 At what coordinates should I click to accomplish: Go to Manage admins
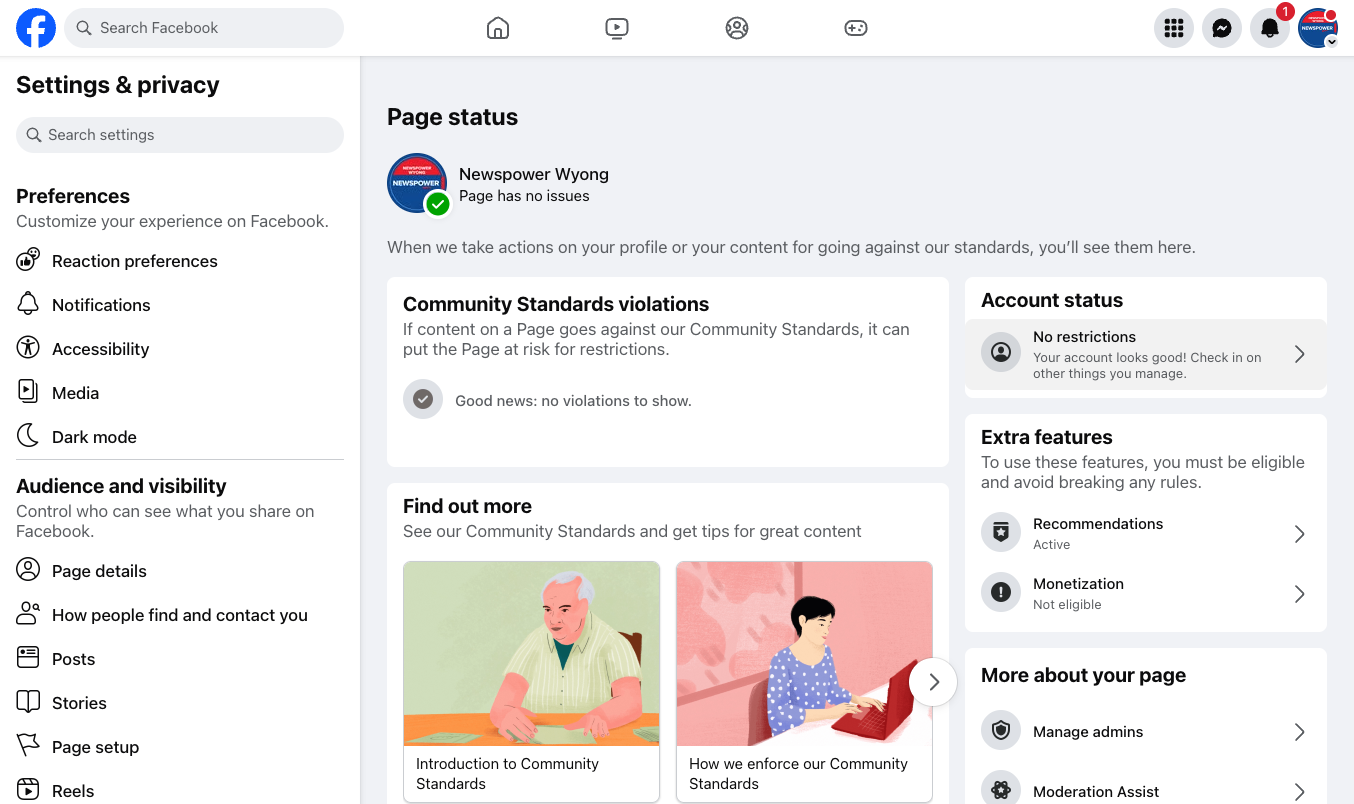click(1146, 732)
